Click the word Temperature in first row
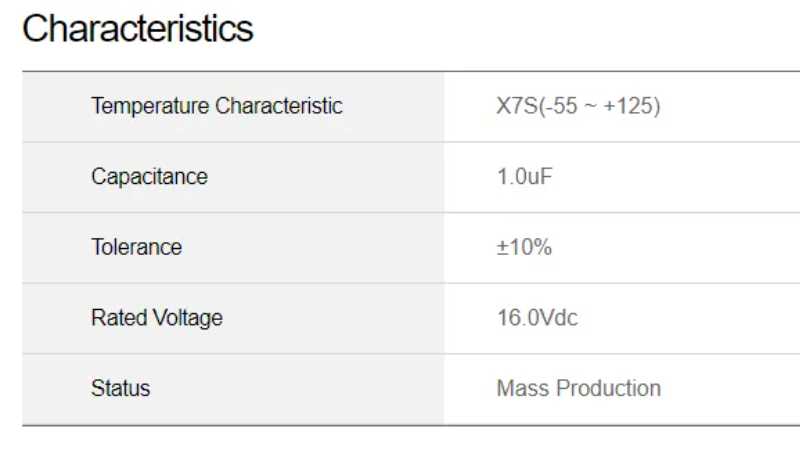This screenshot has height=450, width=800. point(151,106)
